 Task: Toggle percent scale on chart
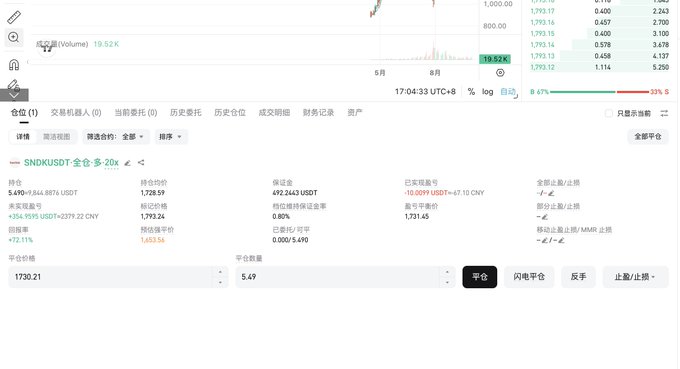click(471, 91)
